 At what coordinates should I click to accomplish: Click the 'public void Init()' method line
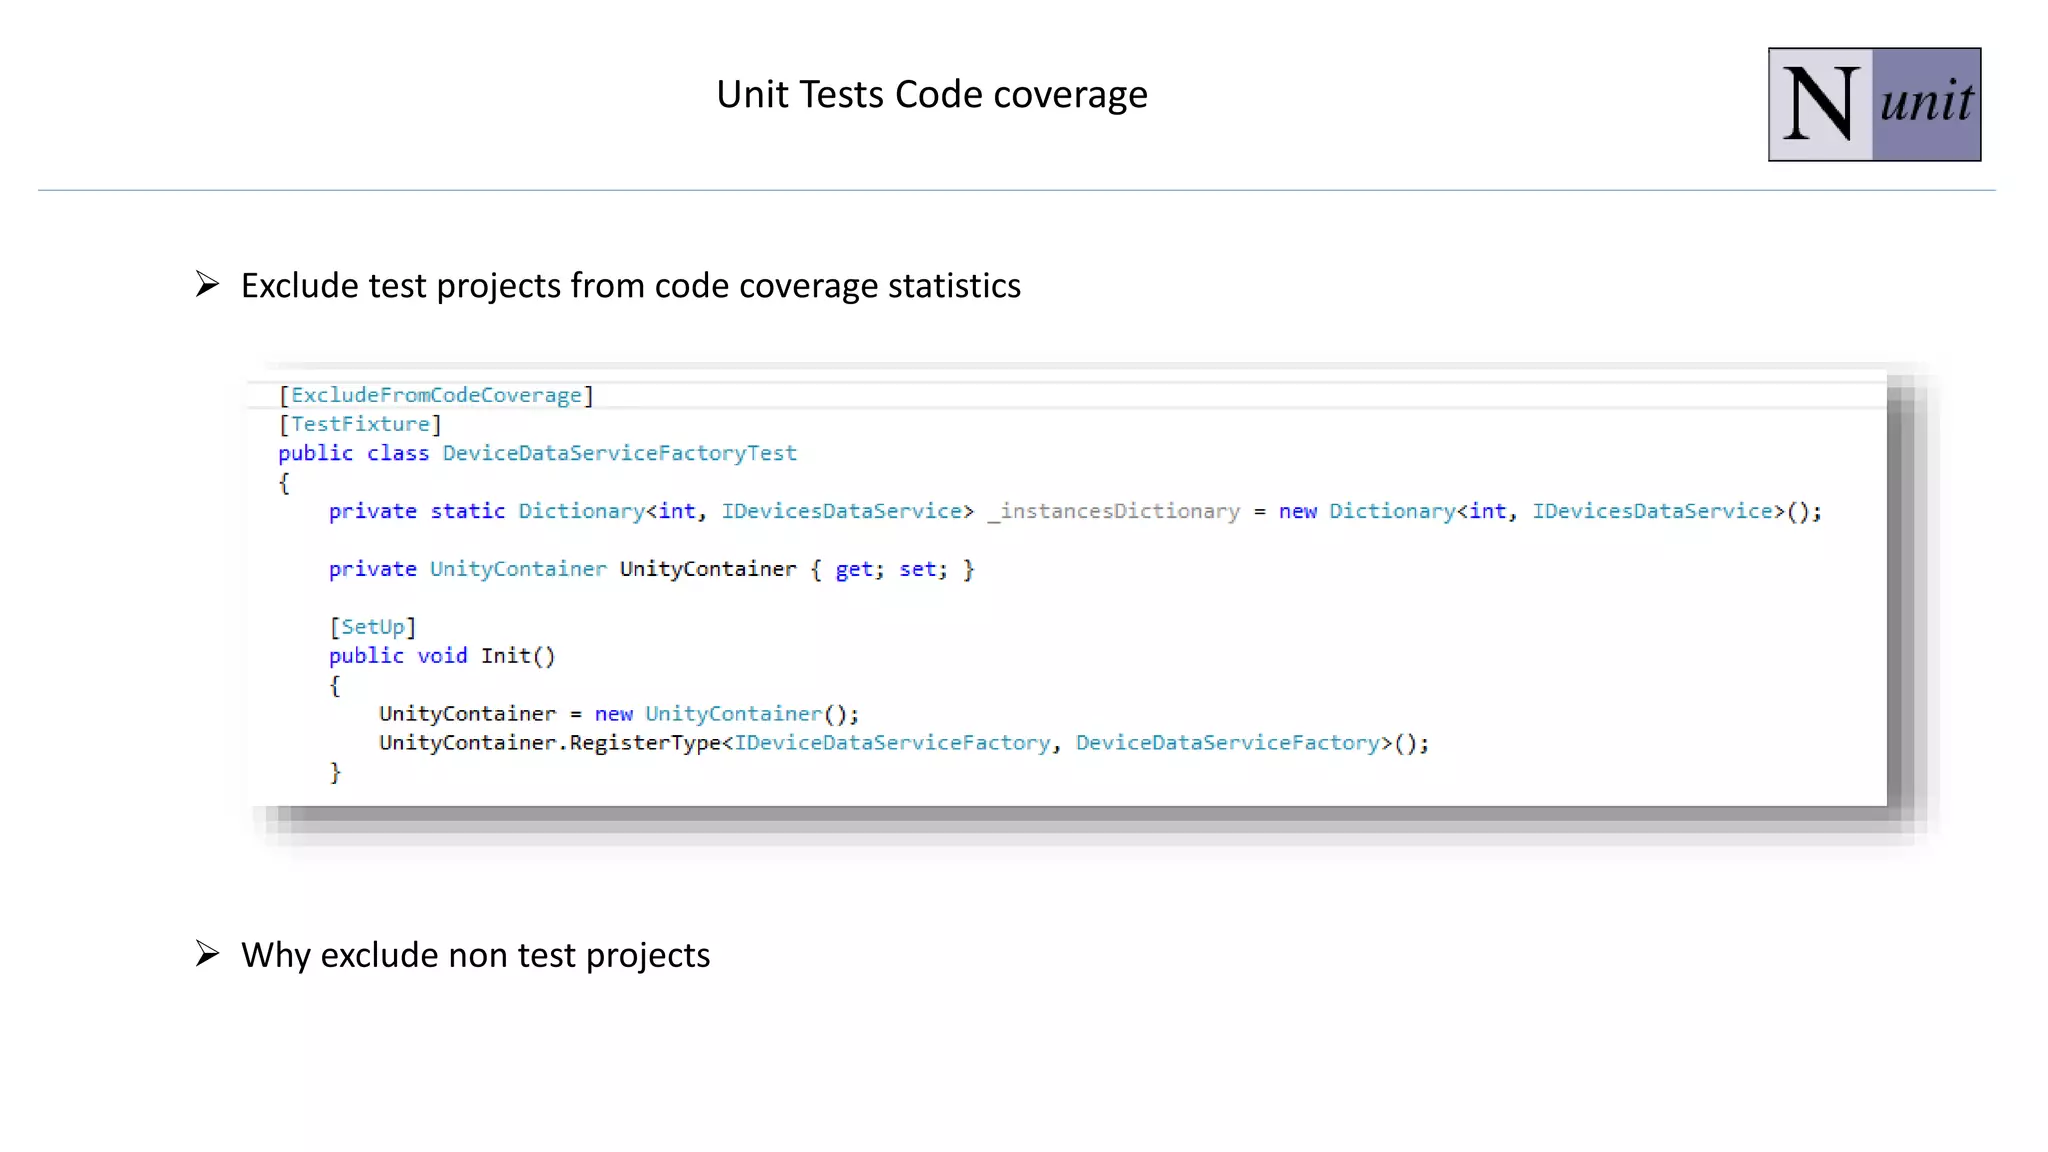pyautogui.click(x=442, y=656)
